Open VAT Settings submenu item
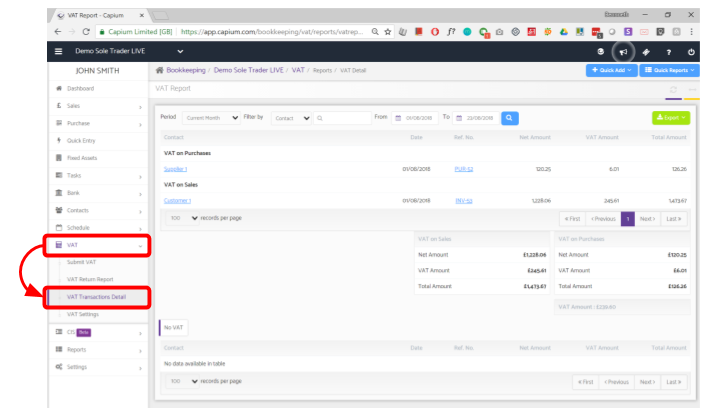706x416 pixels. (x=83, y=314)
